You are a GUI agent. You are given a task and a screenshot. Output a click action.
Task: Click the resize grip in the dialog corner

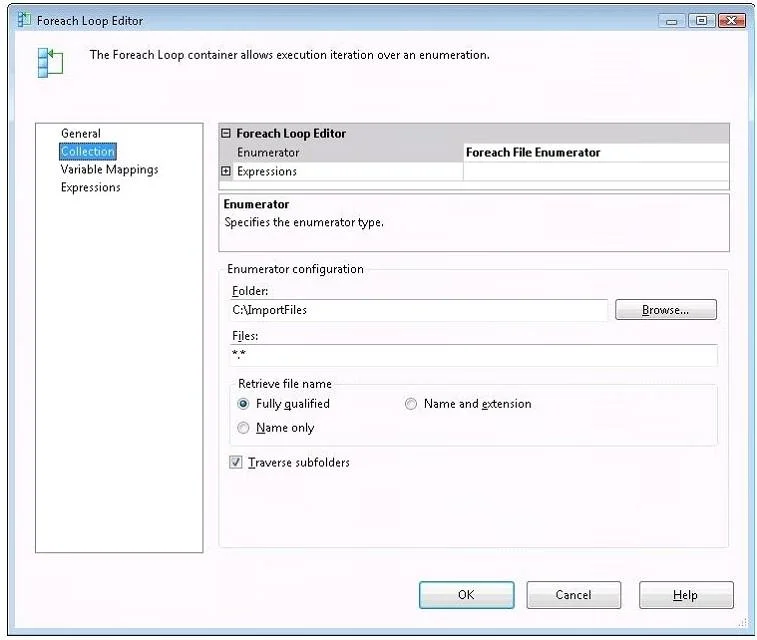click(743, 623)
